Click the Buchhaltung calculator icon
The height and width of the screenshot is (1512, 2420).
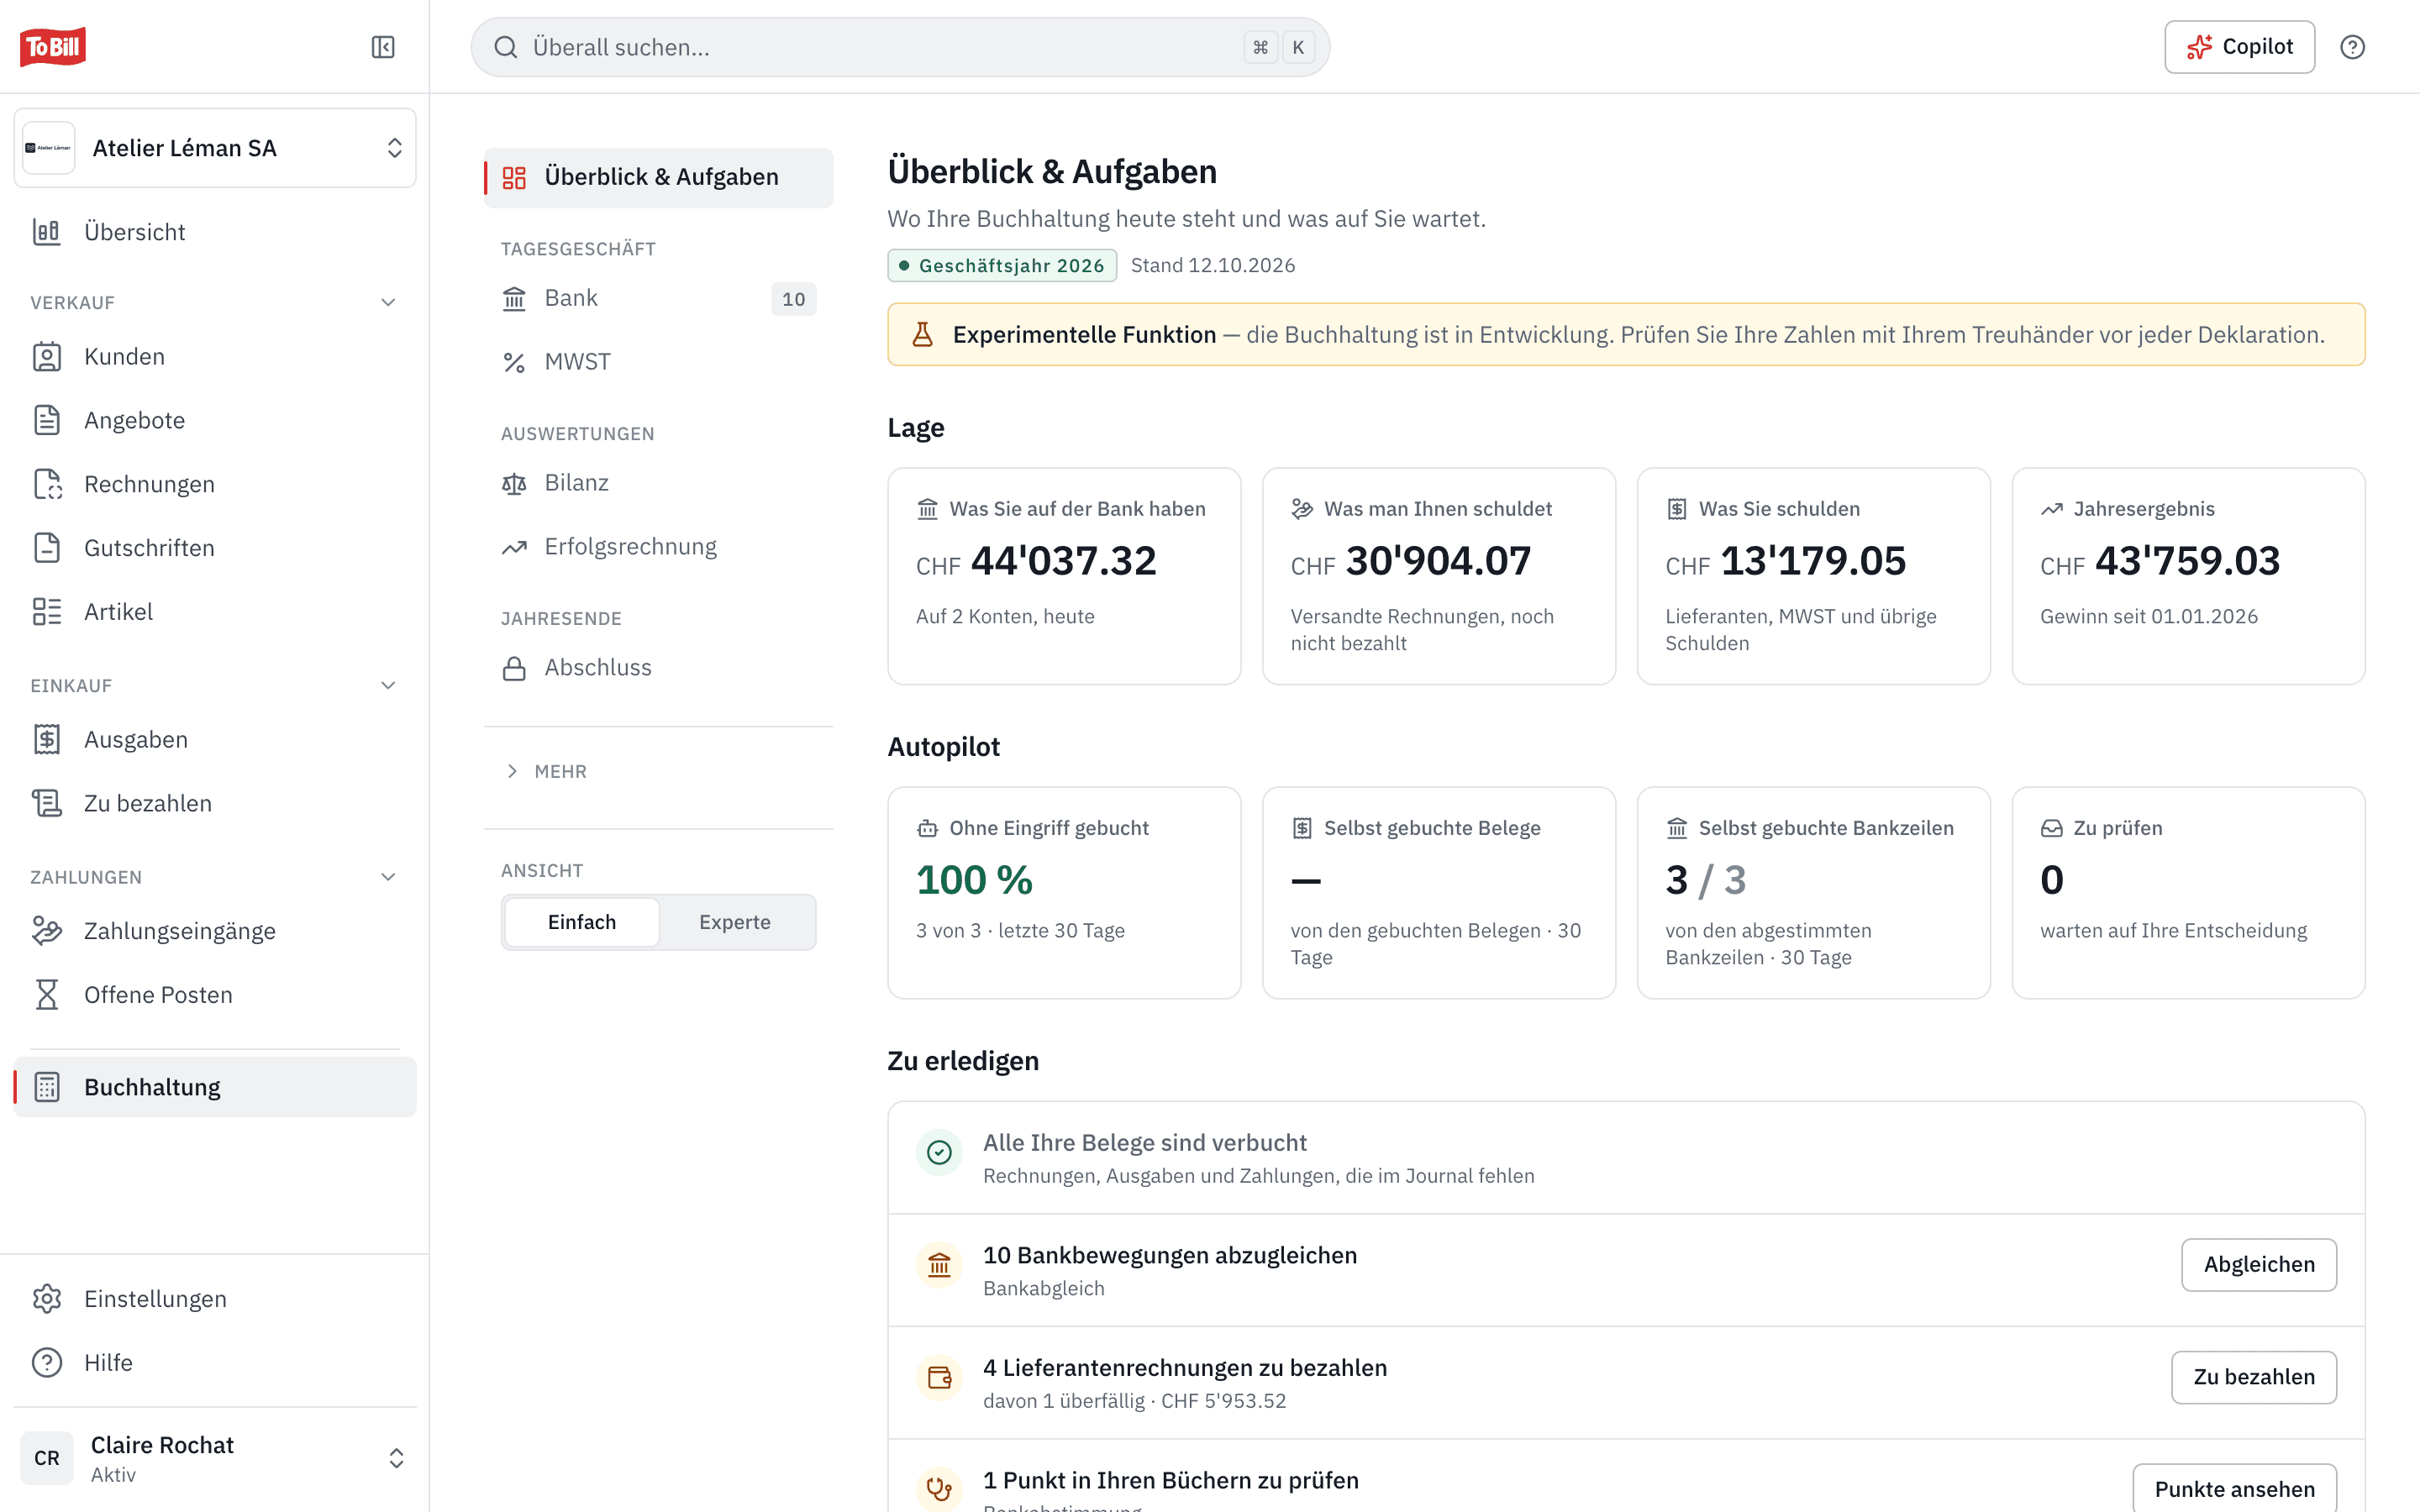[47, 1087]
